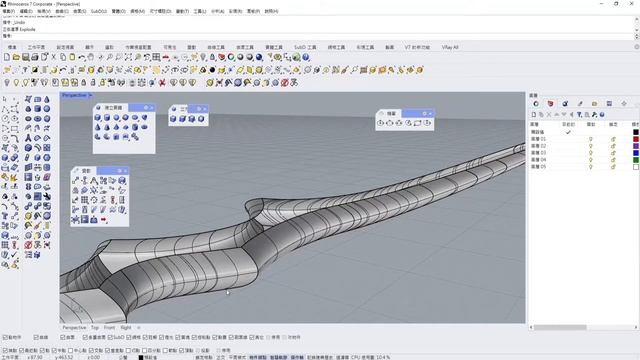This screenshot has height=360, width=640.
Task: Select the default layer row with checkmark
Action: pyautogui.click(x=584, y=132)
